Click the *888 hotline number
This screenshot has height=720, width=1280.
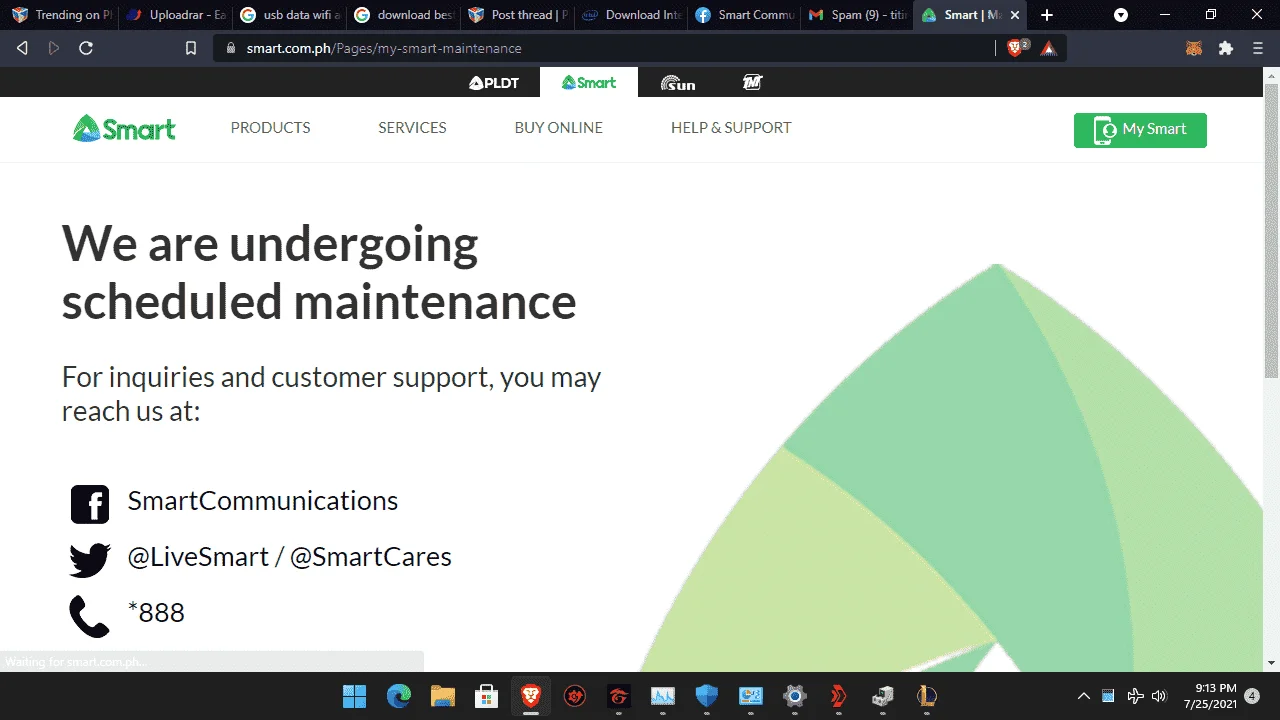click(x=157, y=613)
